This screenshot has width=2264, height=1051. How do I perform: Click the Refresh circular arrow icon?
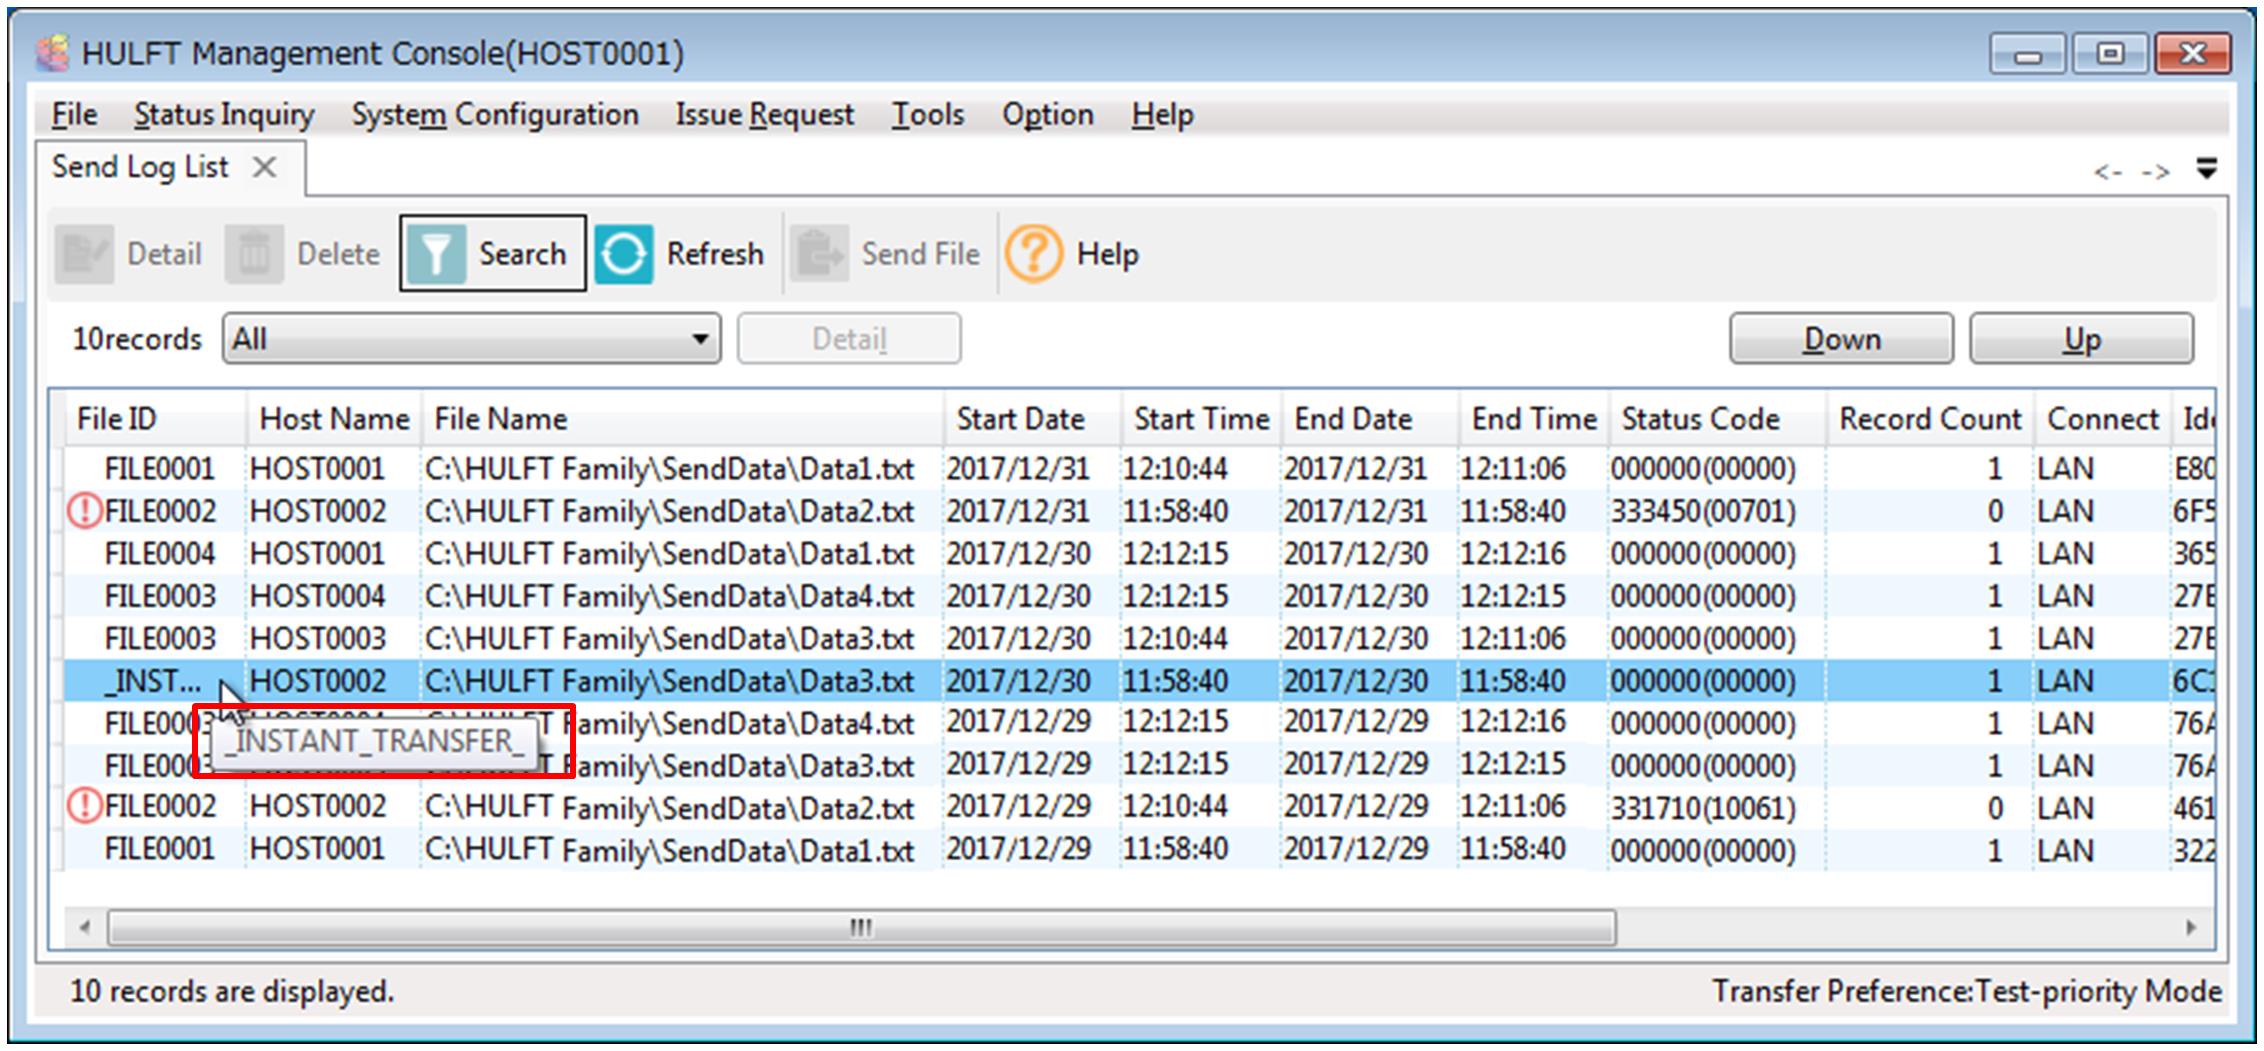[x=624, y=254]
